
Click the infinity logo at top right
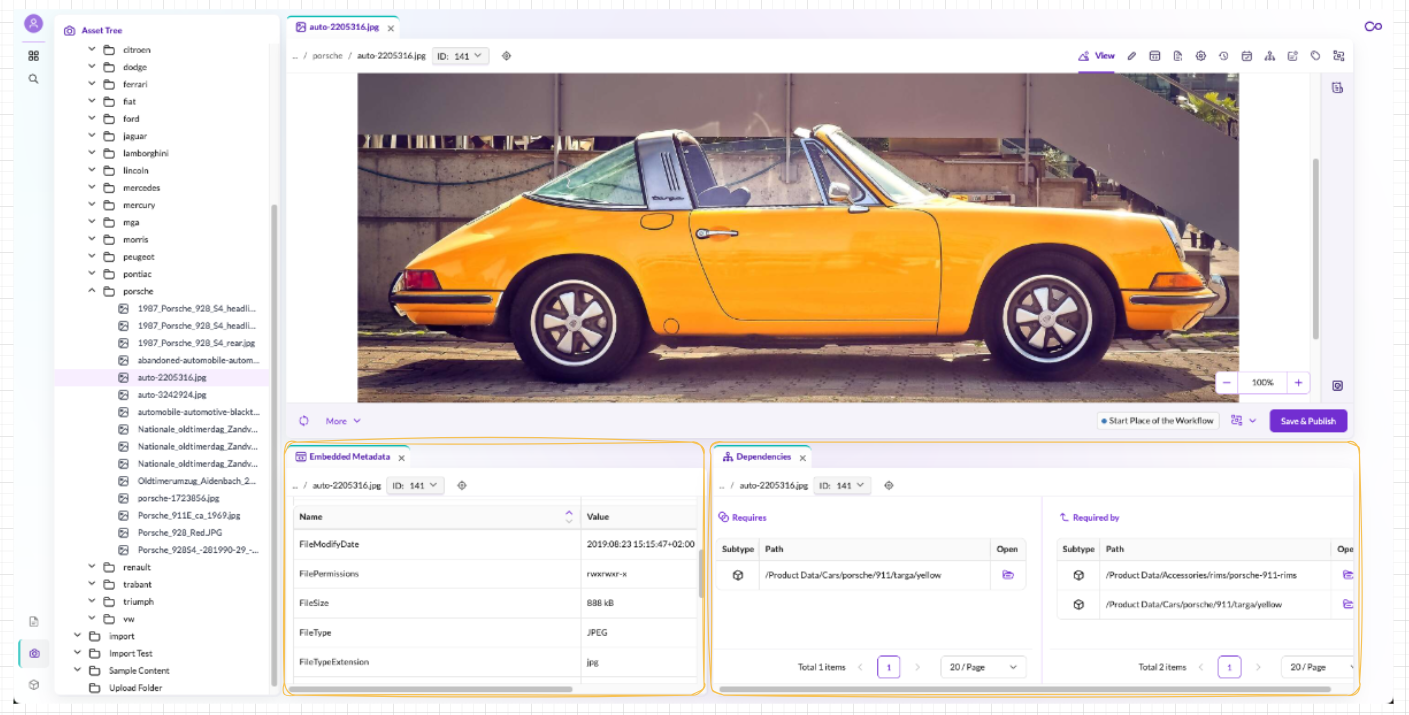(x=1373, y=27)
